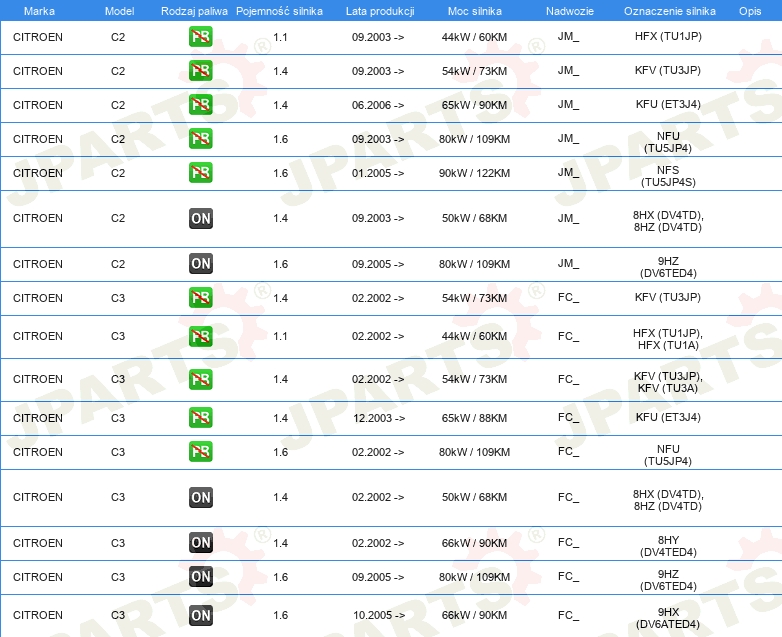Screen dimensions: 782x637
Task: Select the KFV (TU3JP), KFV (TU3A) cell
Action: pos(668,382)
